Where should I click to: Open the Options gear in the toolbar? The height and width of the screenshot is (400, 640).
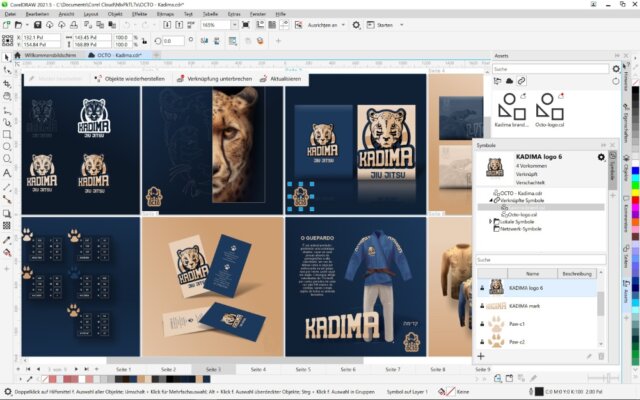pos(356,25)
